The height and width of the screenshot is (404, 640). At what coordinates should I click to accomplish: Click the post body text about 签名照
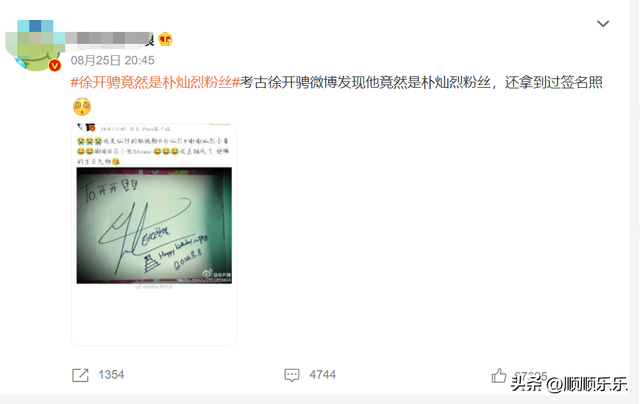click(421, 82)
